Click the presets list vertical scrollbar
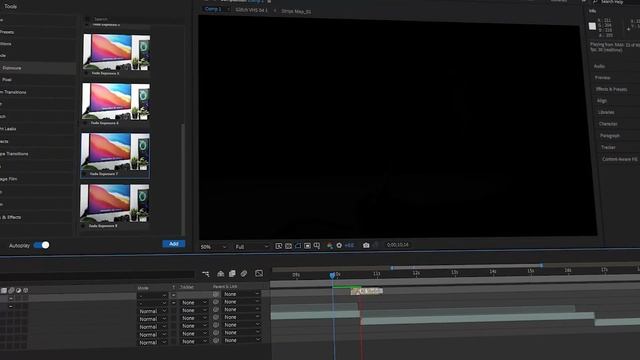Viewport: 640px width, 360px height. click(x=183, y=180)
